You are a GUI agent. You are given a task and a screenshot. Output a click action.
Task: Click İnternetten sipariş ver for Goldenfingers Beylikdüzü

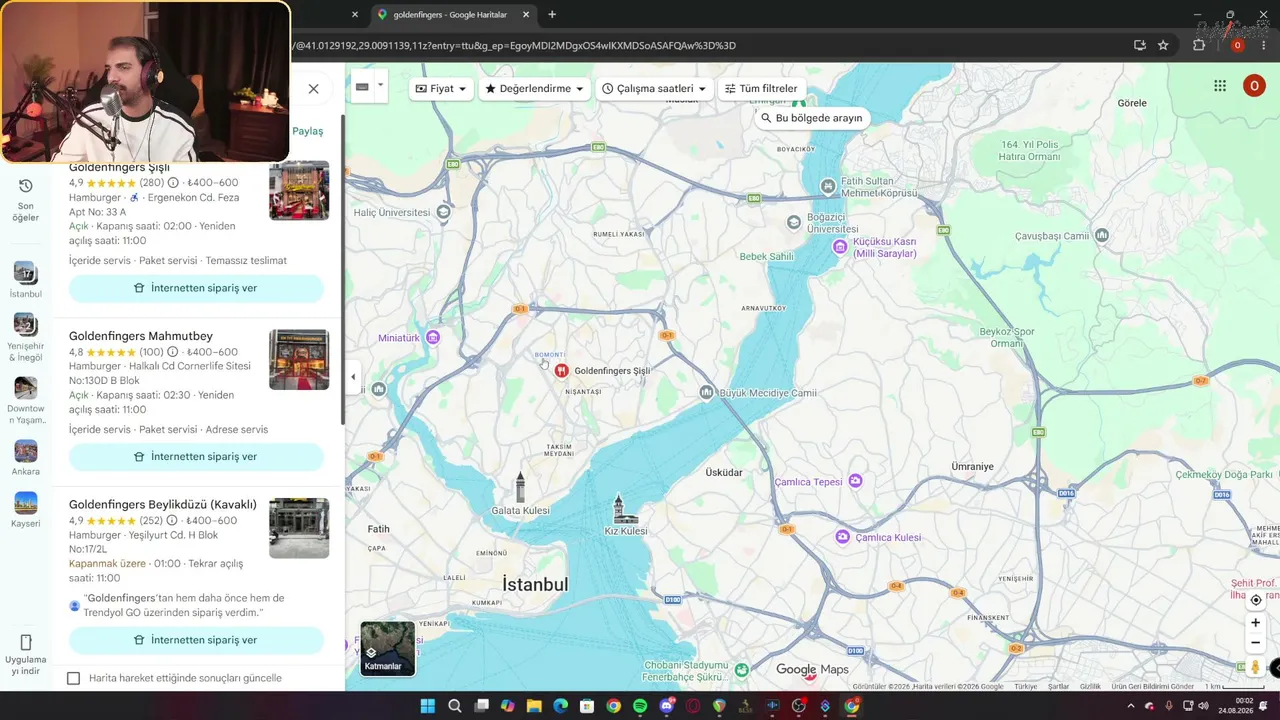pyautogui.click(x=196, y=640)
